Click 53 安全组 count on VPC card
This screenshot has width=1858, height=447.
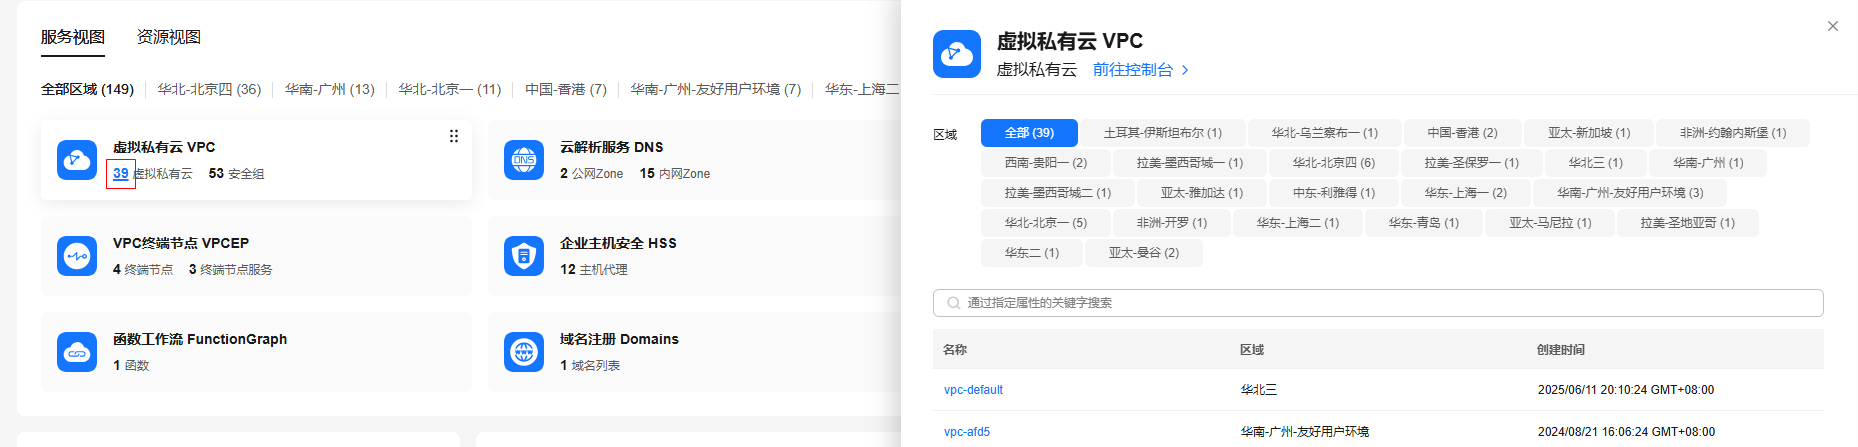(237, 173)
